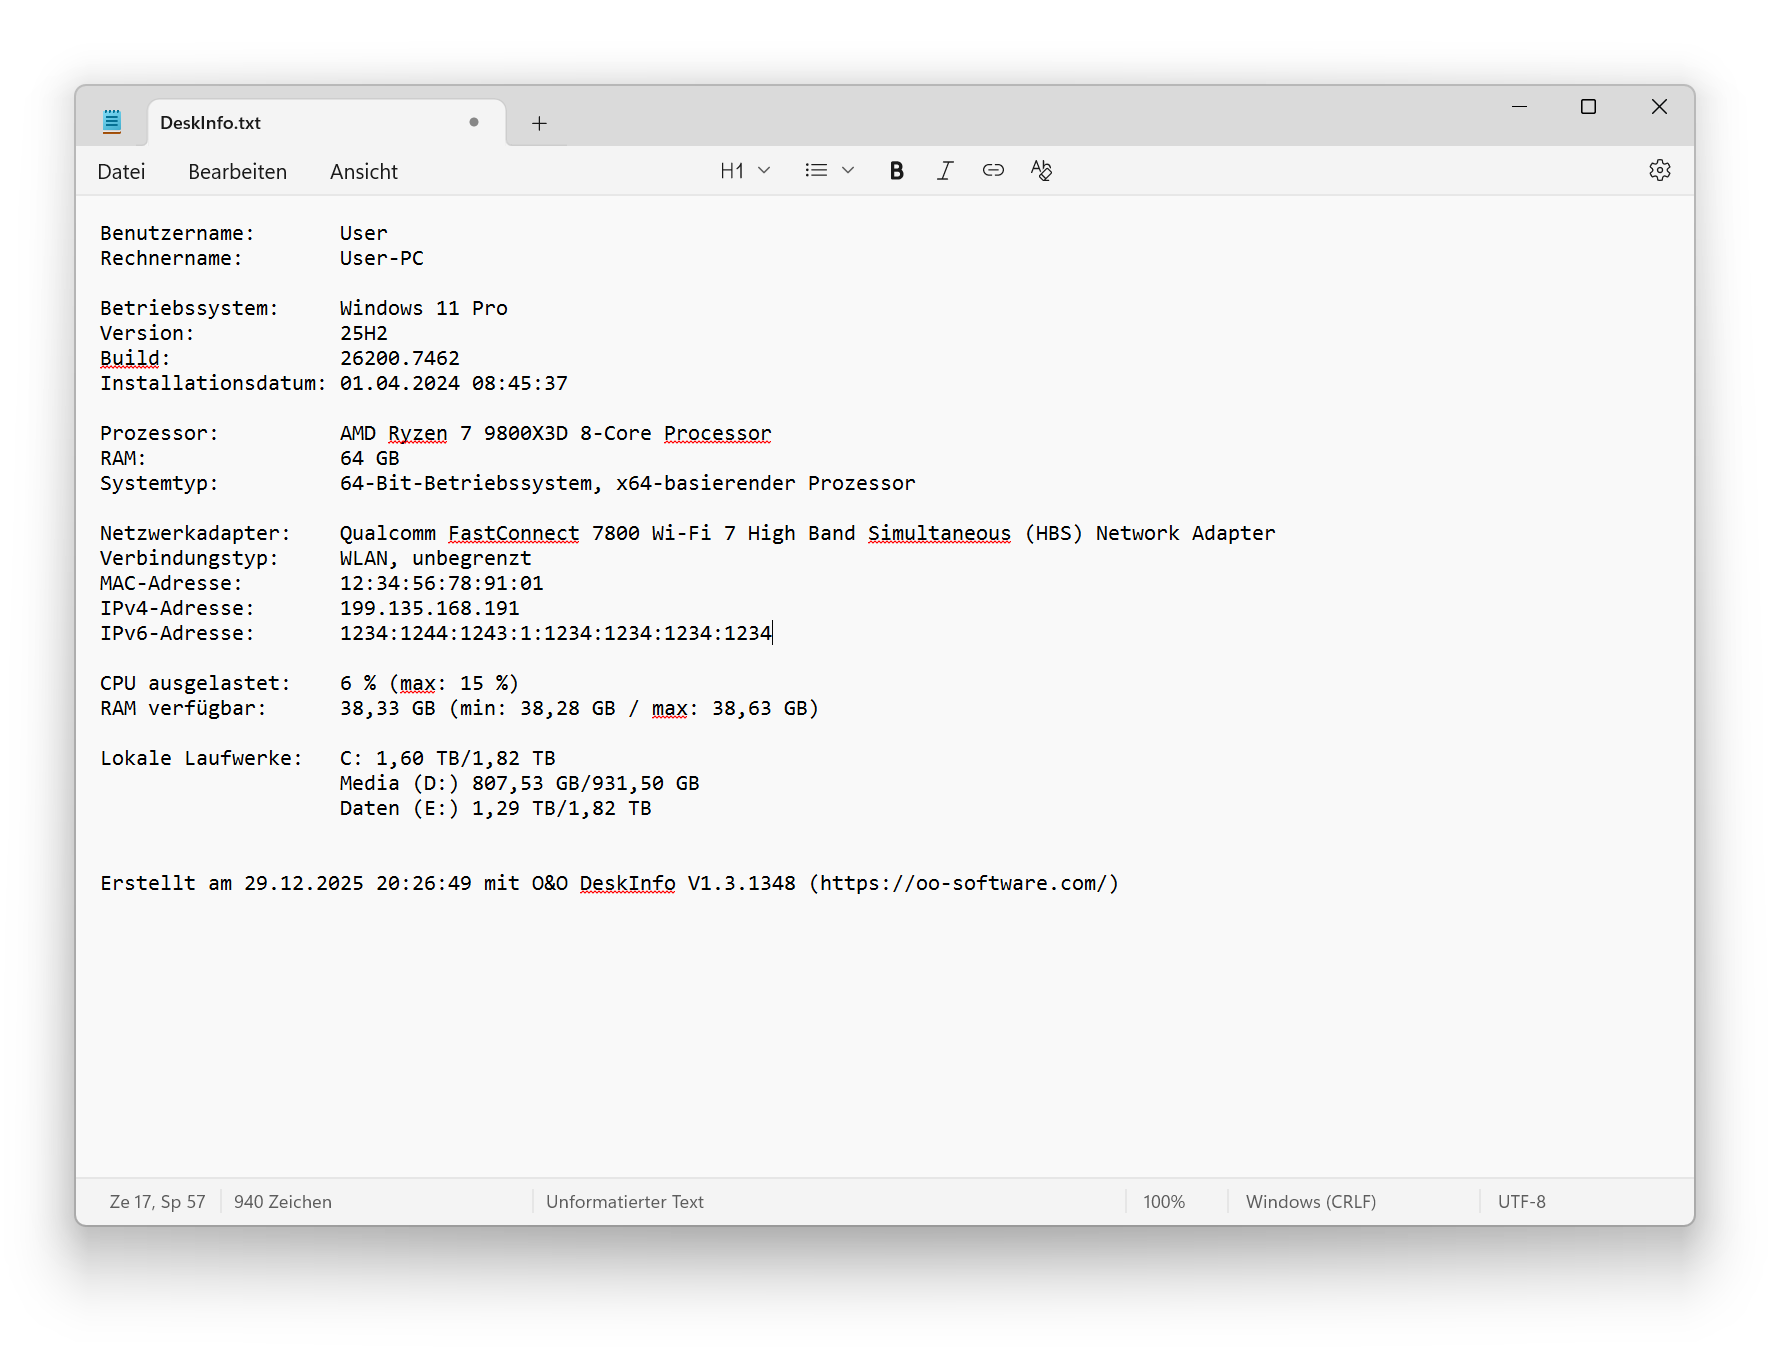Click the 100% zoom level indicator

click(1163, 1201)
